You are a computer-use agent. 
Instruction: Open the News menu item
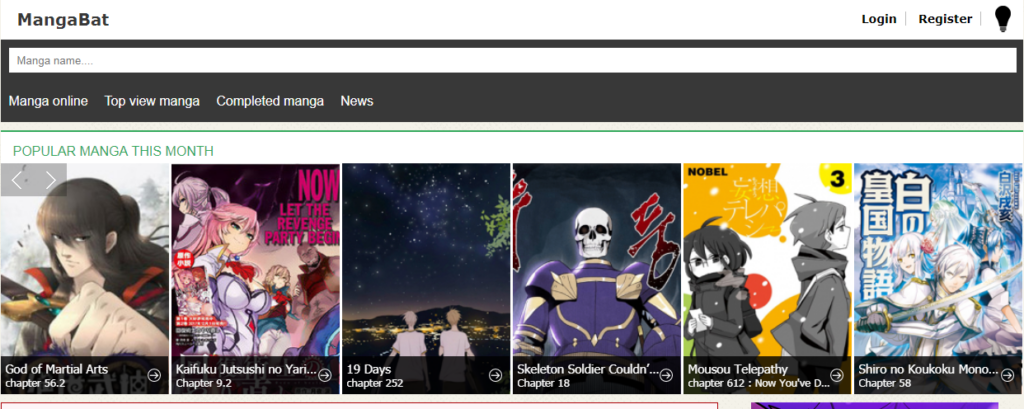coord(357,101)
